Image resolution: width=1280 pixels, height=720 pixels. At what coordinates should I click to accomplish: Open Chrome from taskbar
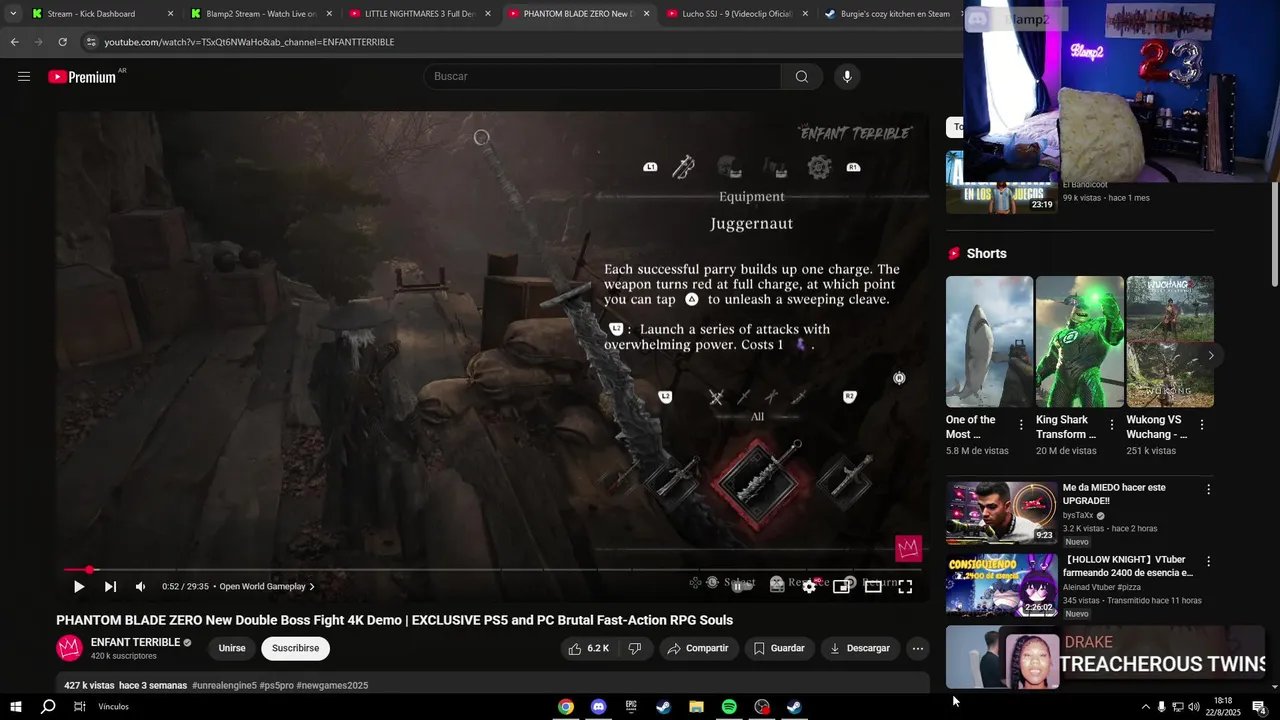566,707
